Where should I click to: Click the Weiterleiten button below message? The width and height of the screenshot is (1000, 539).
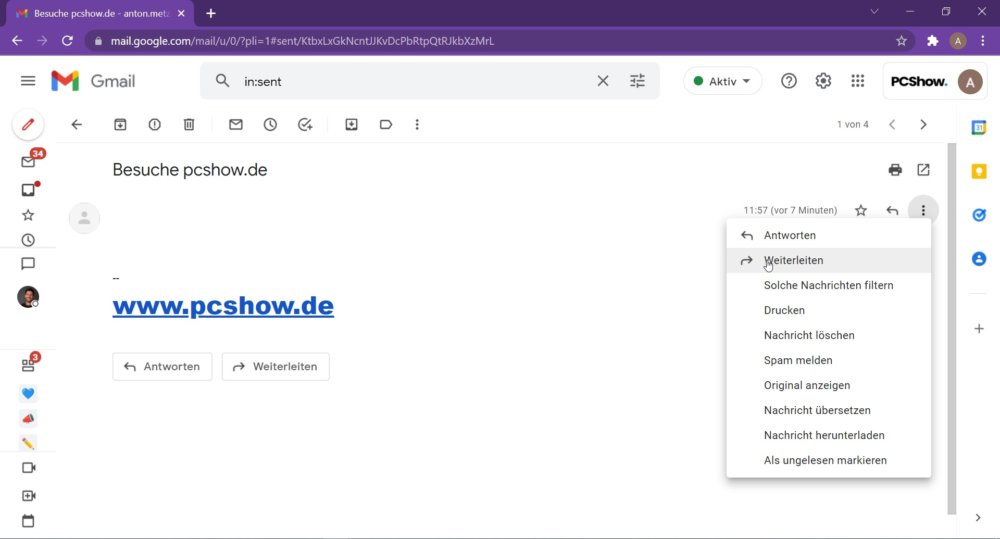[276, 367]
